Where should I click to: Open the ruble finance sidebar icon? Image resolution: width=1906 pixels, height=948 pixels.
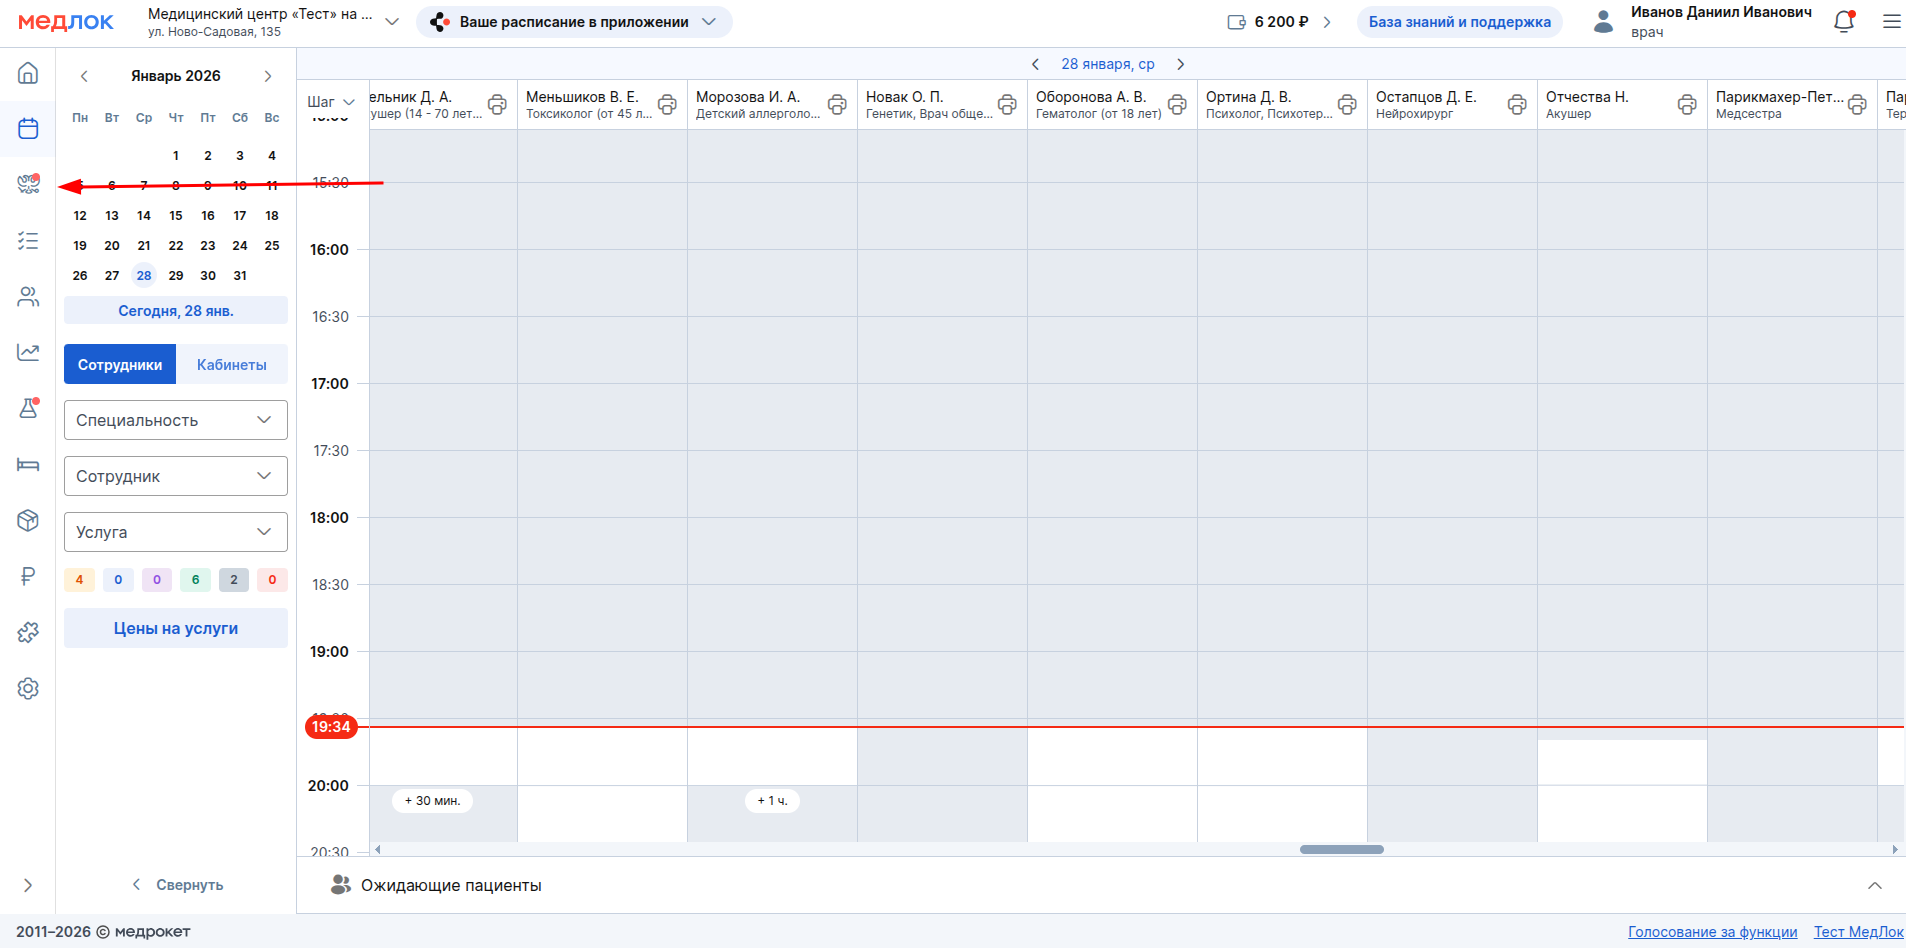[x=28, y=576]
